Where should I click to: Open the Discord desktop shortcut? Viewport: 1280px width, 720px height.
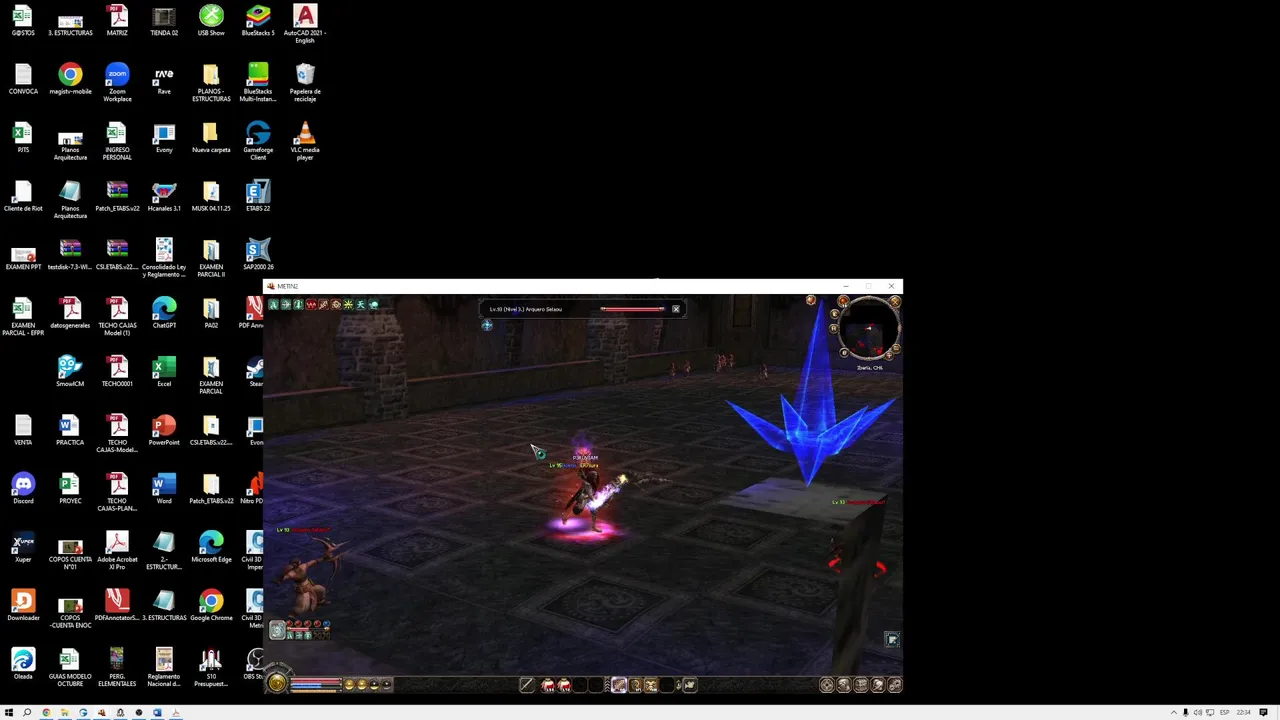[x=23, y=489]
